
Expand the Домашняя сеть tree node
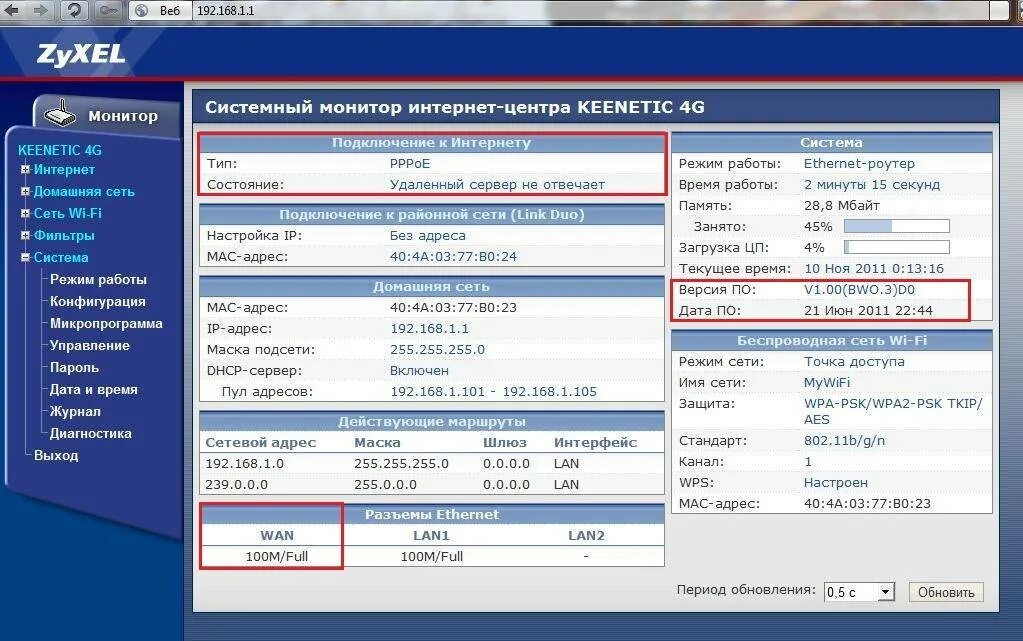tap(25, 191)
